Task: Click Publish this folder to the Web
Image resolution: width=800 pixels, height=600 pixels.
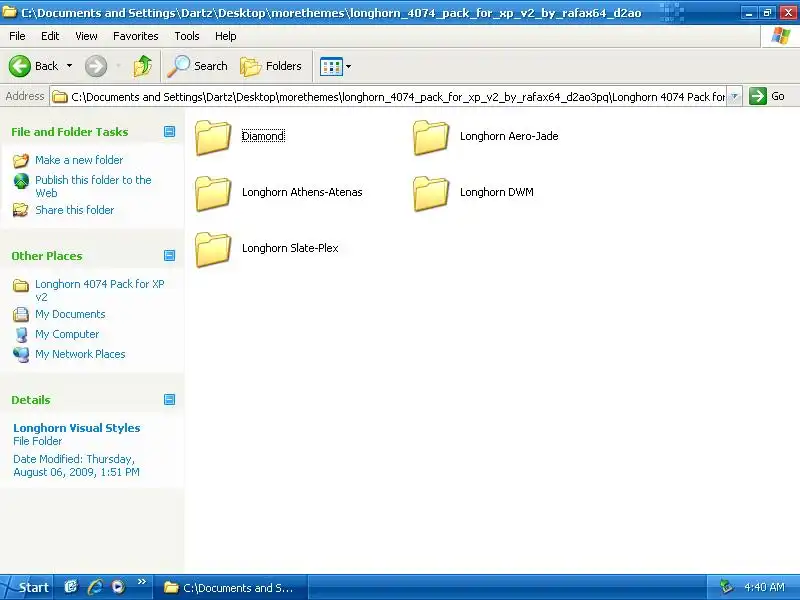Action: [x=93, y=186]
